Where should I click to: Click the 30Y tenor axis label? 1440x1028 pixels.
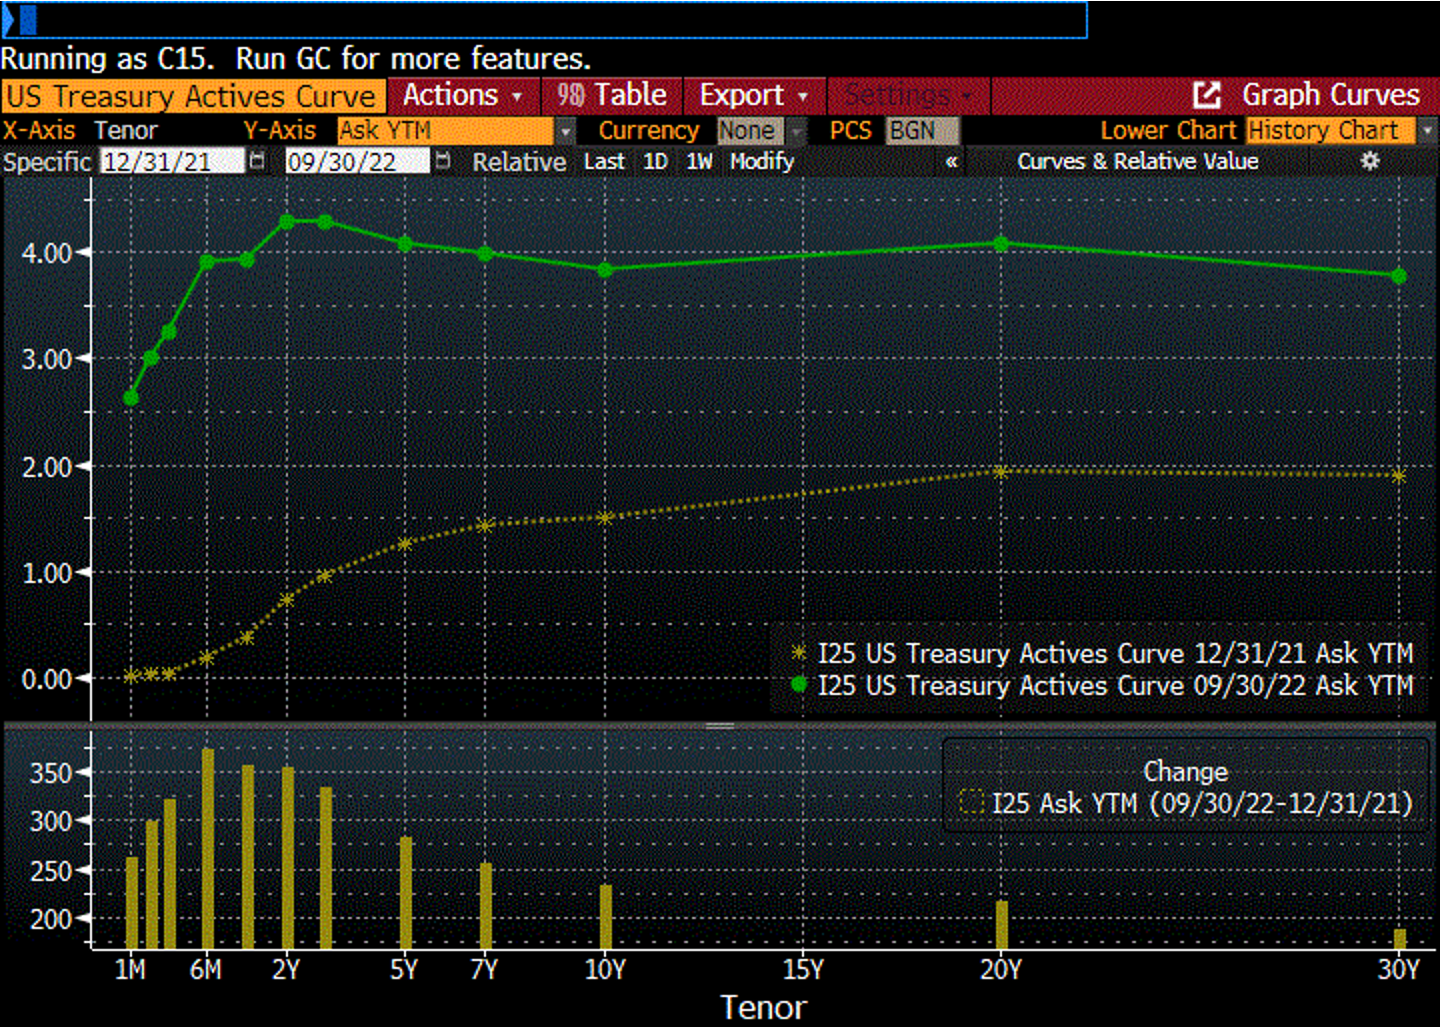point(1399,969)
